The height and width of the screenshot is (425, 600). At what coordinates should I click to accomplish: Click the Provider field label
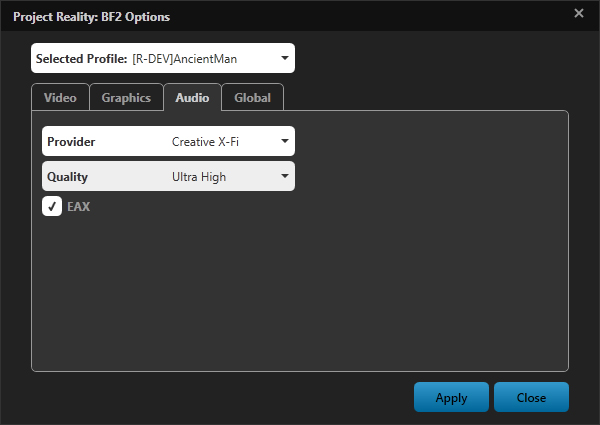(x=71, y=142)
